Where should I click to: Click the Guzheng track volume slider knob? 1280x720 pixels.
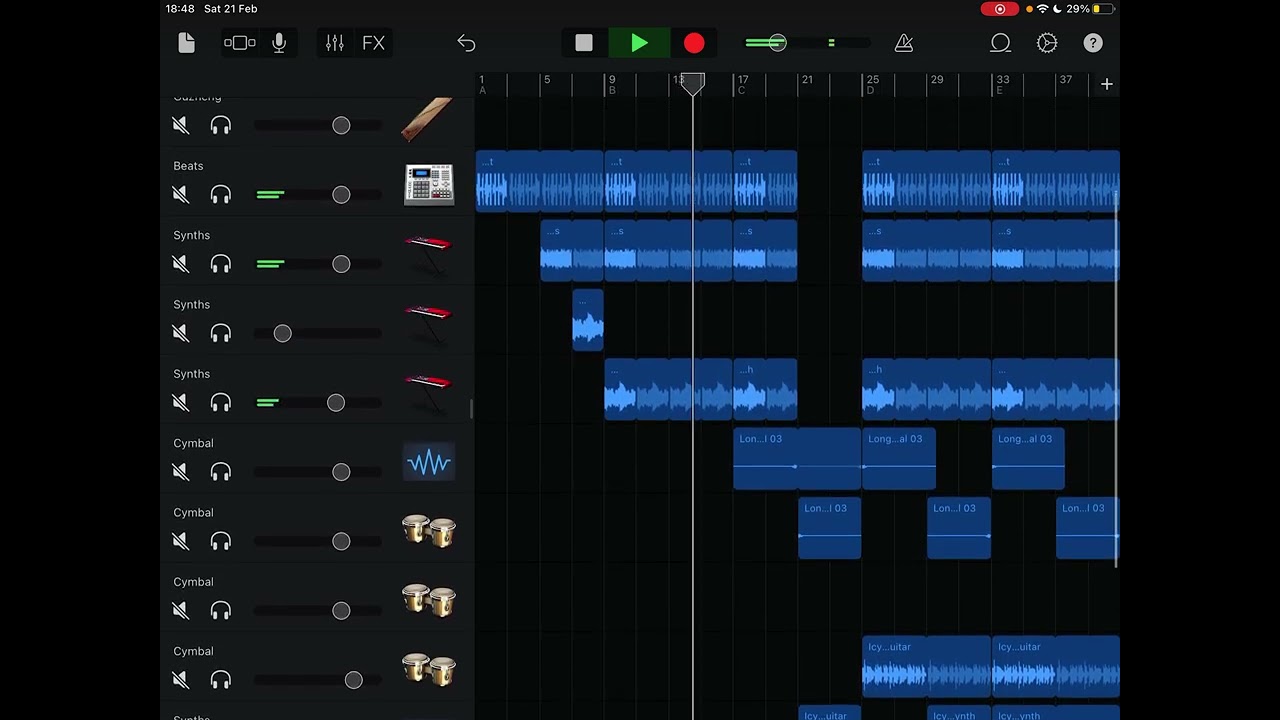pos(341,125)
